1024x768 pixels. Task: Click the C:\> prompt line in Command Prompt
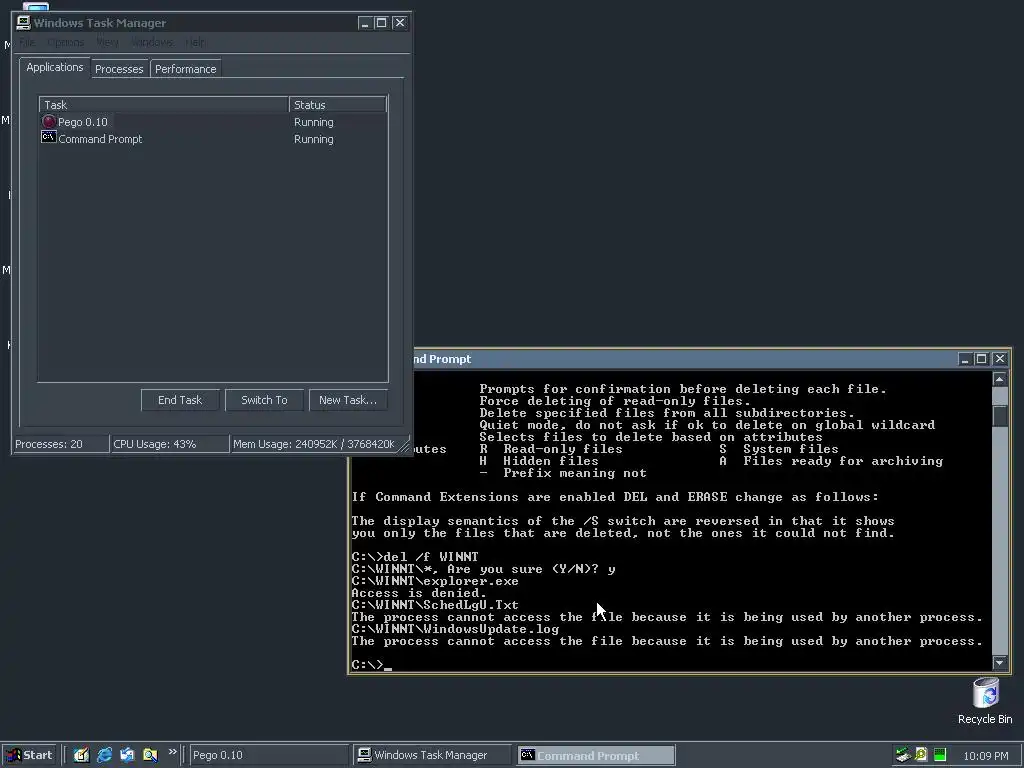[372, 665]
